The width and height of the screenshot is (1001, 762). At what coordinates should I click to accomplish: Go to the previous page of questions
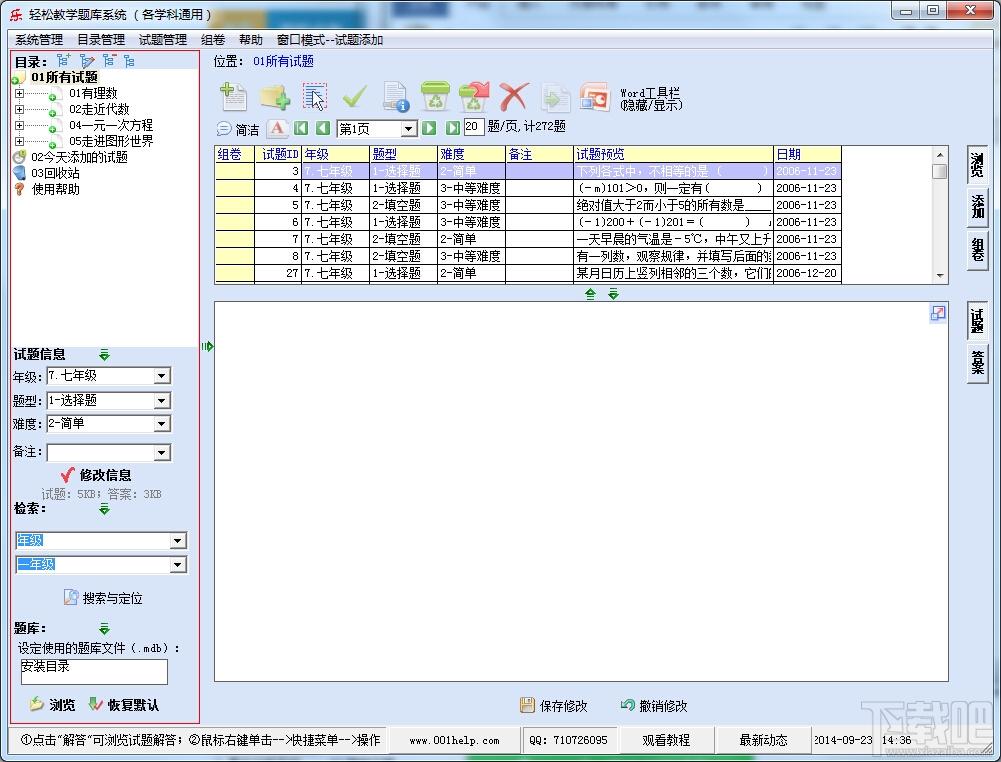pyautogui.click(x=322, y=128)
